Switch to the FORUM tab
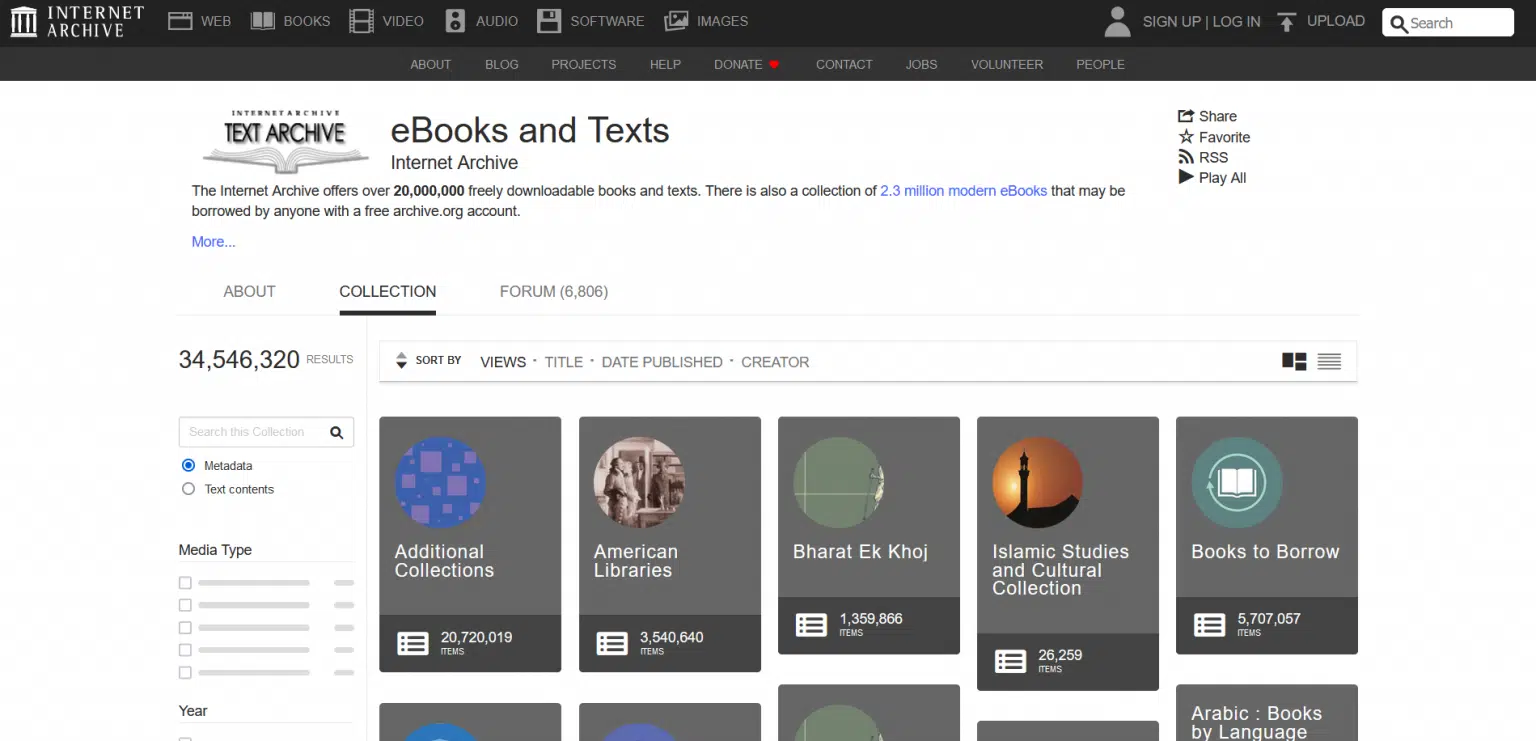 [553, 291]
